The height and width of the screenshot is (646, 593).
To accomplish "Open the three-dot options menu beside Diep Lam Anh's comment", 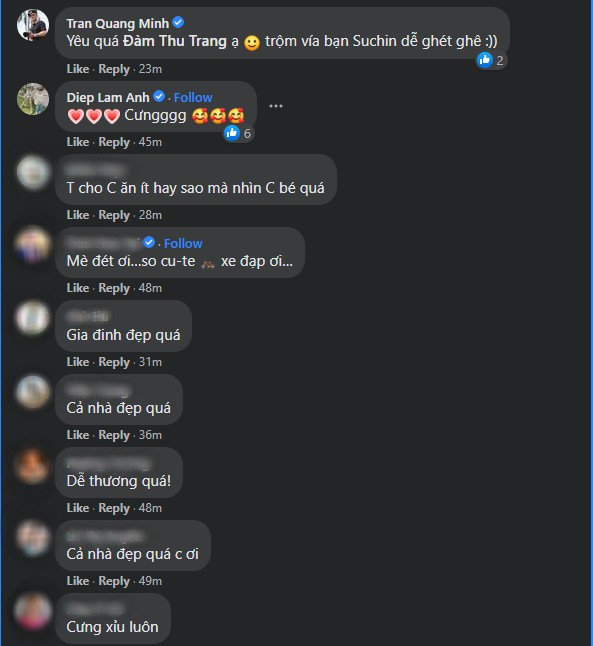I will tap(276, 106).
